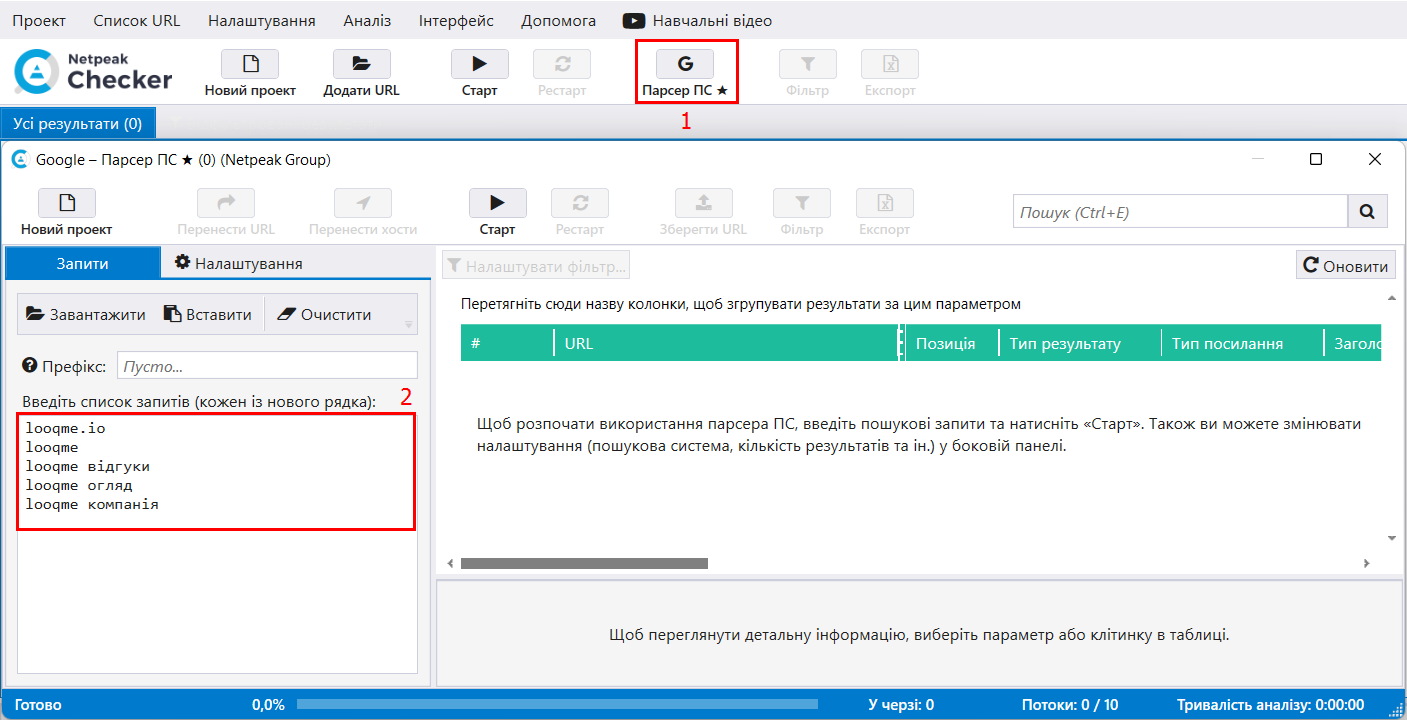Click Фільтр in main Checker toolbar
1407x720 pixels.
tap(807, 74)
